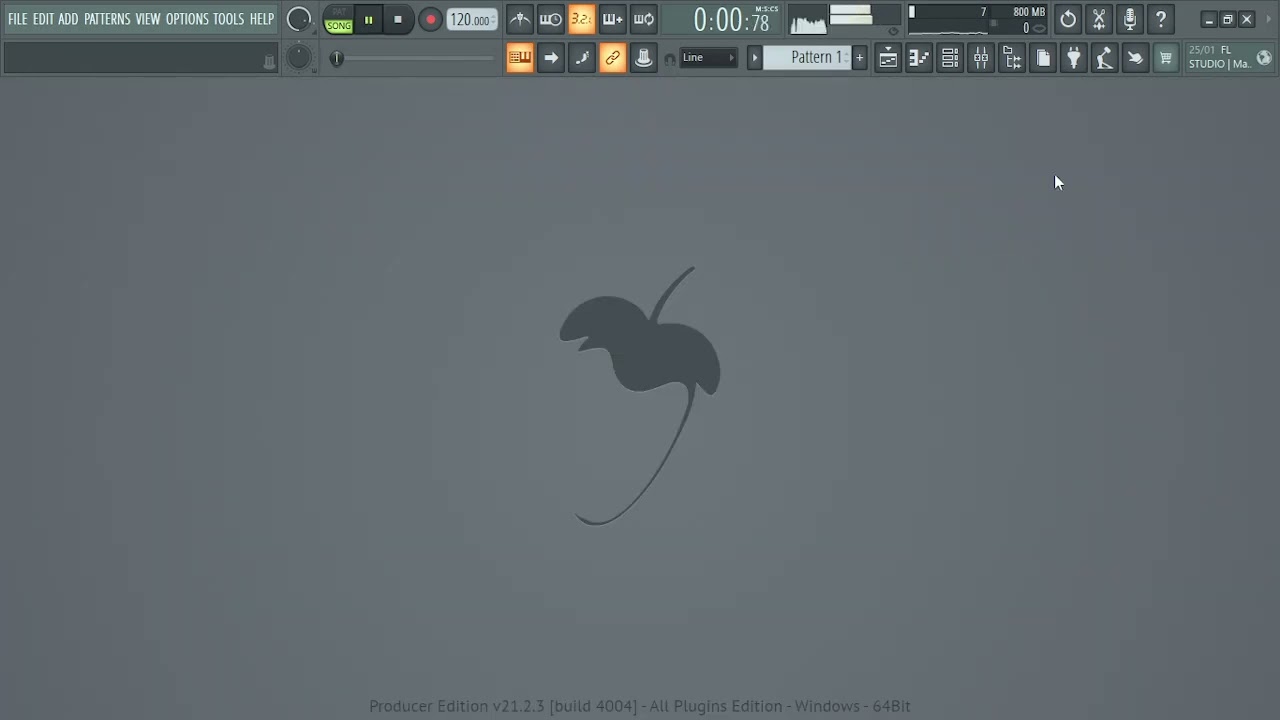Click the main pitch knob
Image resolution: width=1280 pixels, height=720 pixels.
tap(299, 58)
